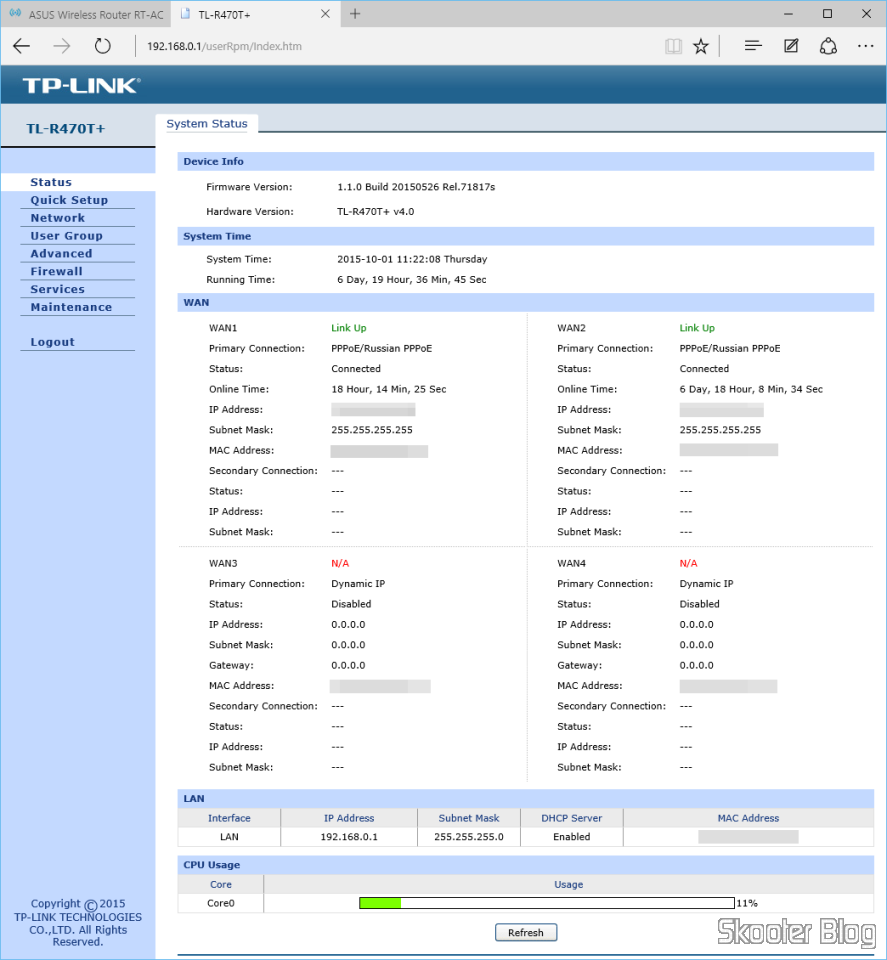Click the System Time section header

[526, 236]
